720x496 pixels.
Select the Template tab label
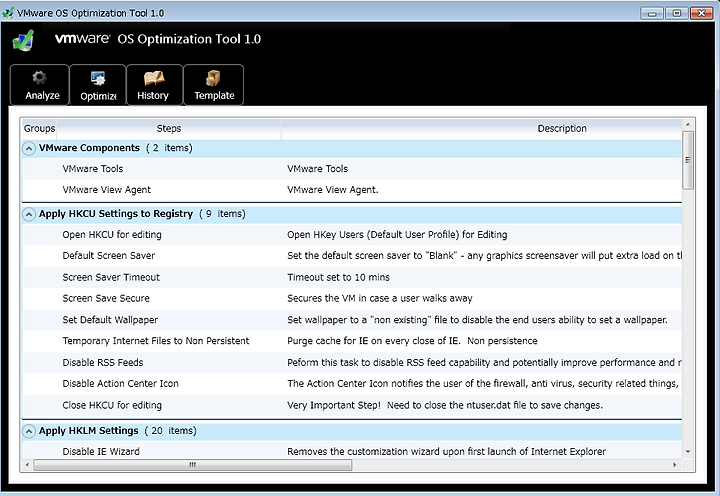click(x=214, y=96)
